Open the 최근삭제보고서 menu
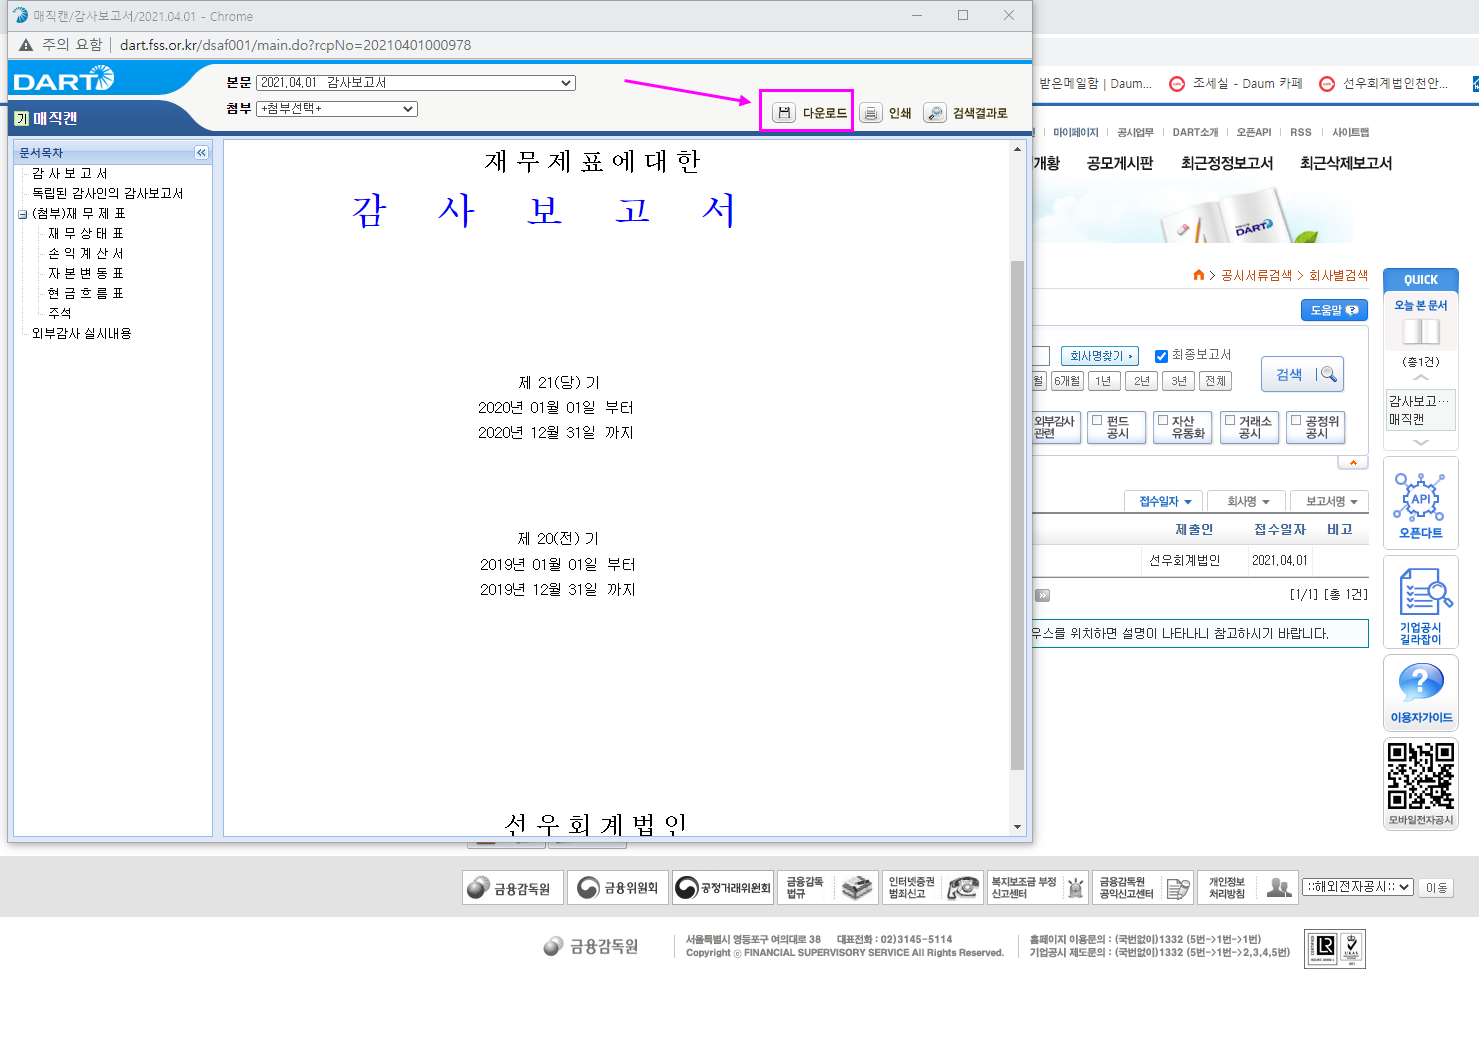Viewport: 1479px width, 1052px height. point(1346,163)
